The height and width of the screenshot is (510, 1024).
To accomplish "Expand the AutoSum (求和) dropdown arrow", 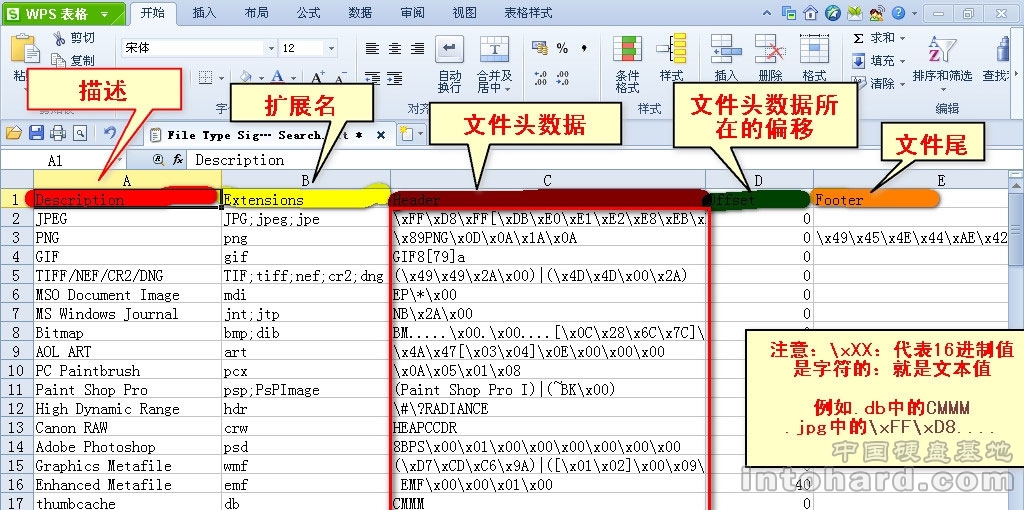I will [903, 38].
